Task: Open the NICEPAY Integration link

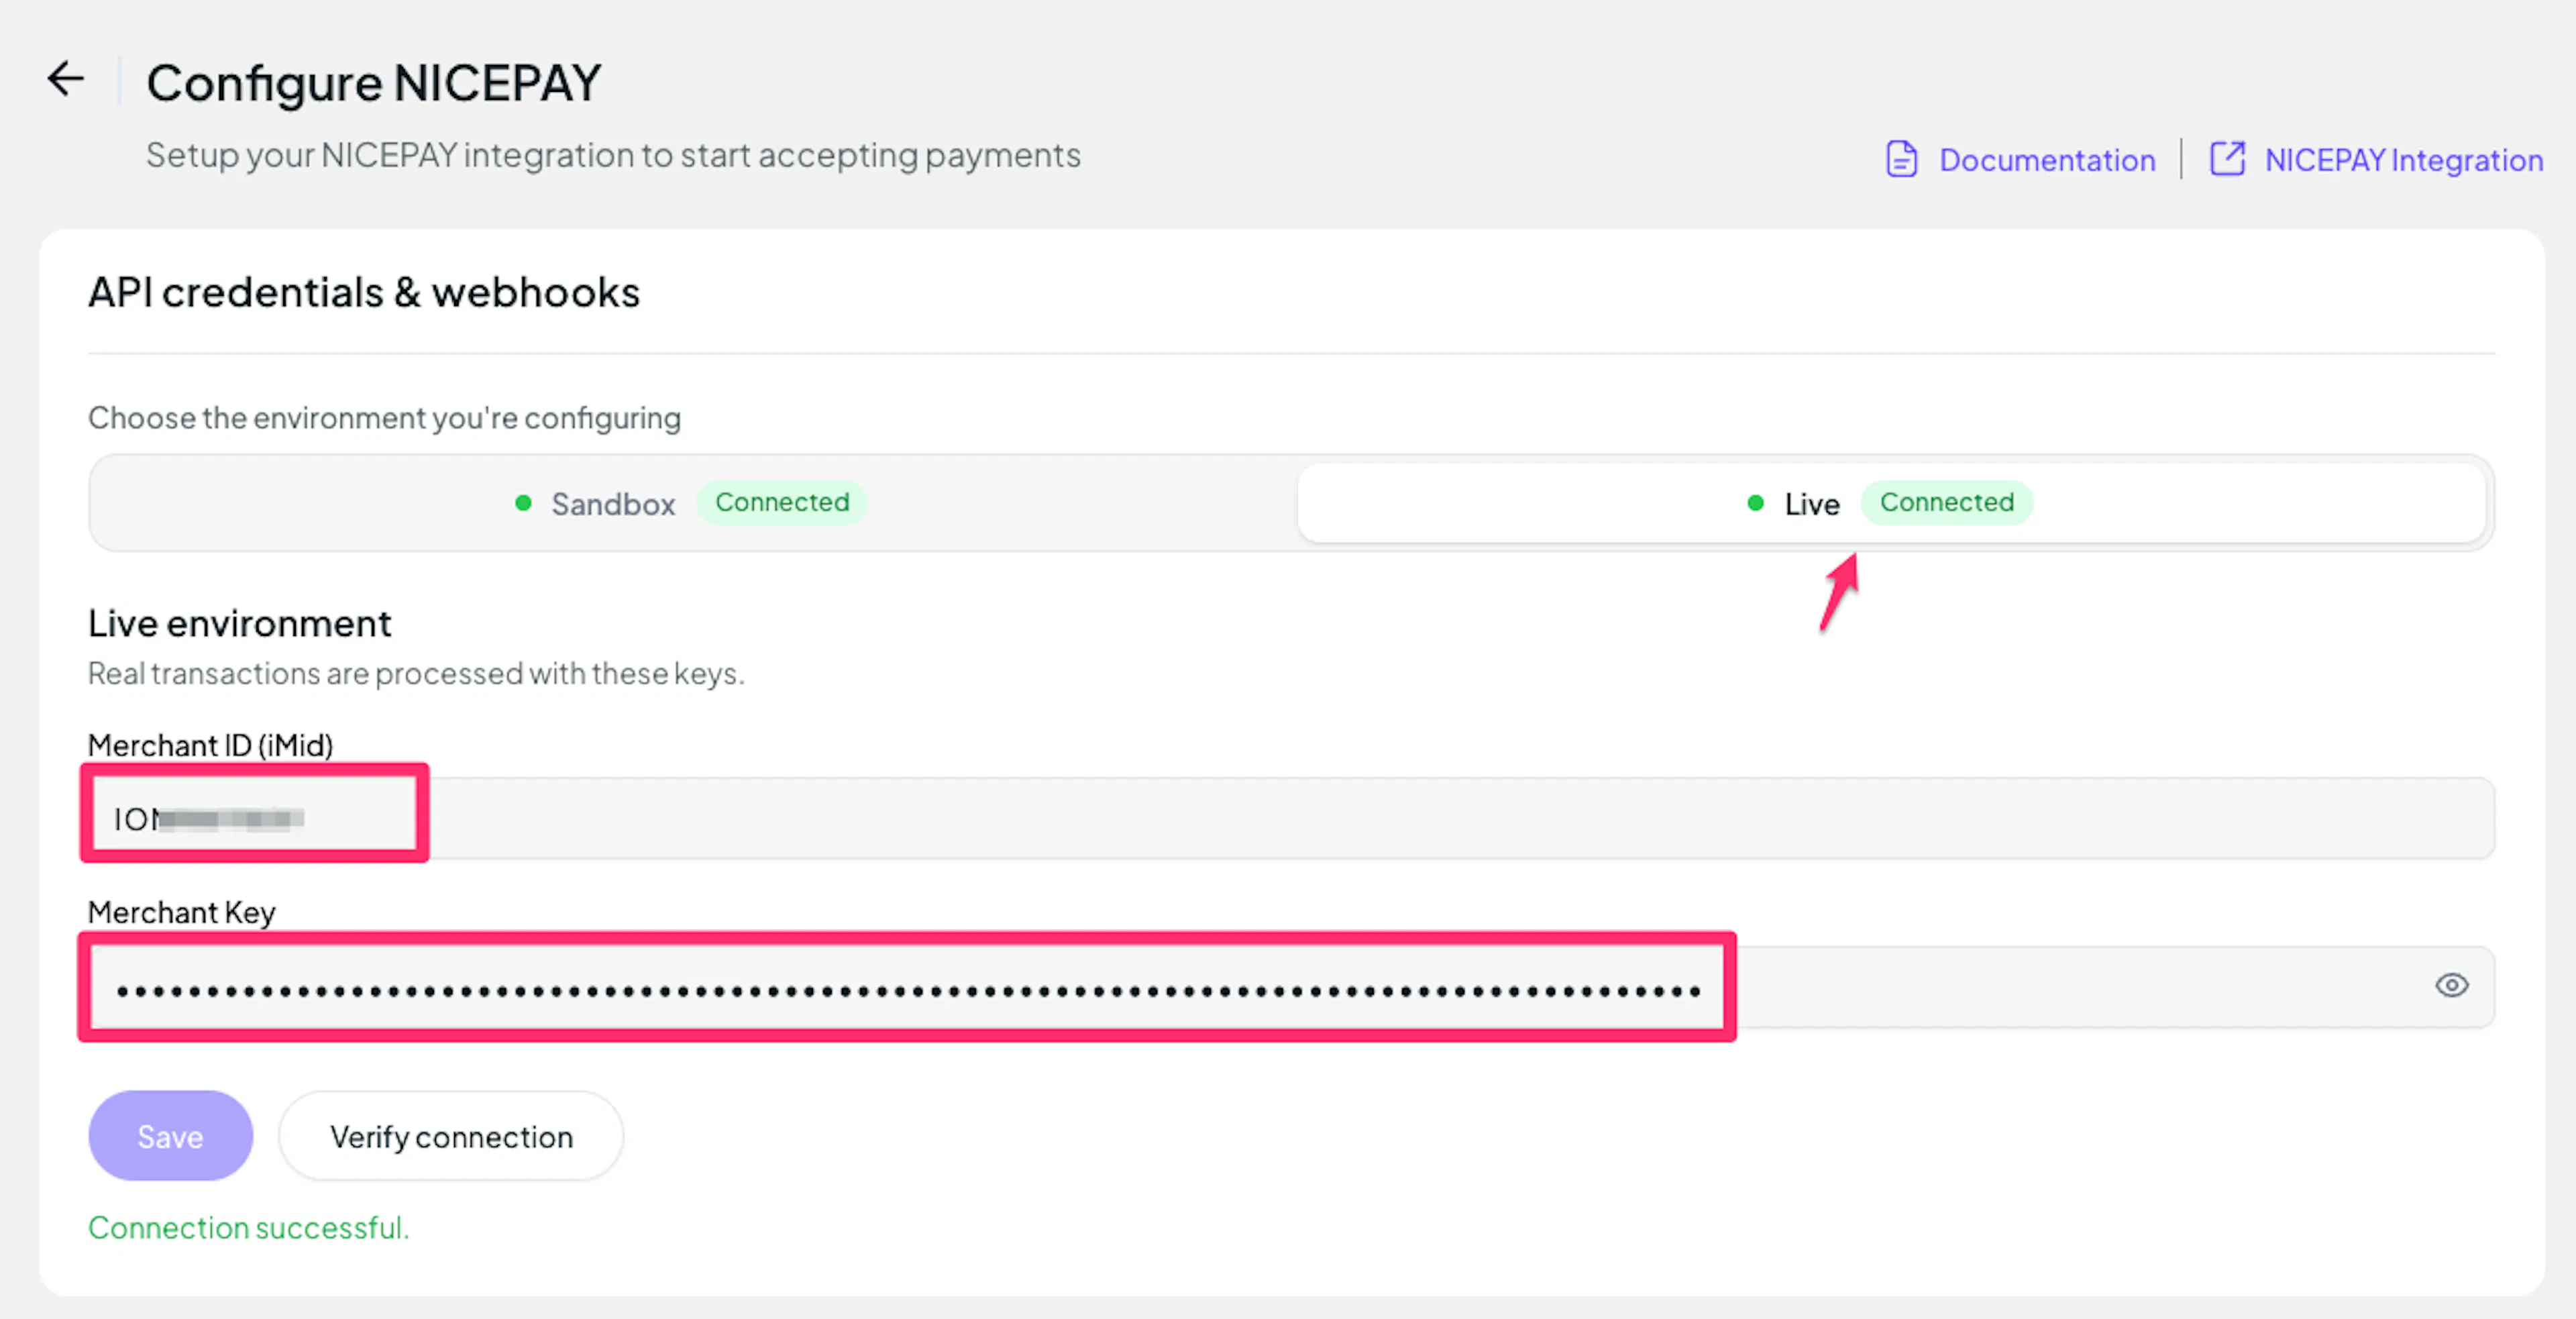Action: click(x=2404, y=160)
